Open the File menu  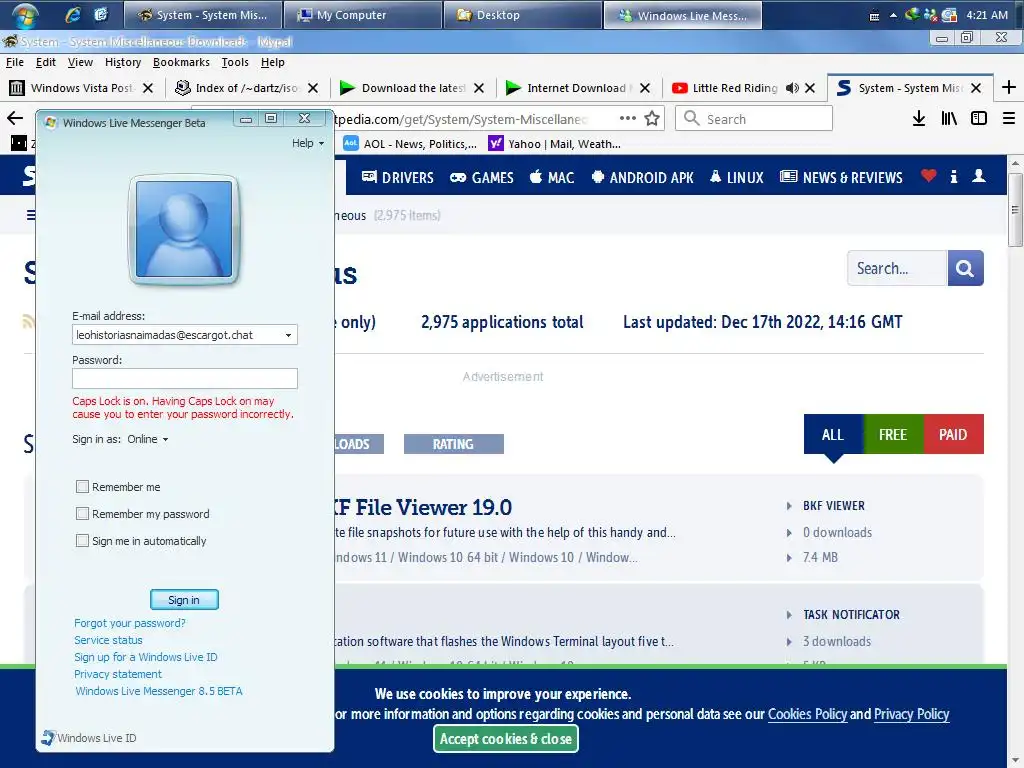14,62
